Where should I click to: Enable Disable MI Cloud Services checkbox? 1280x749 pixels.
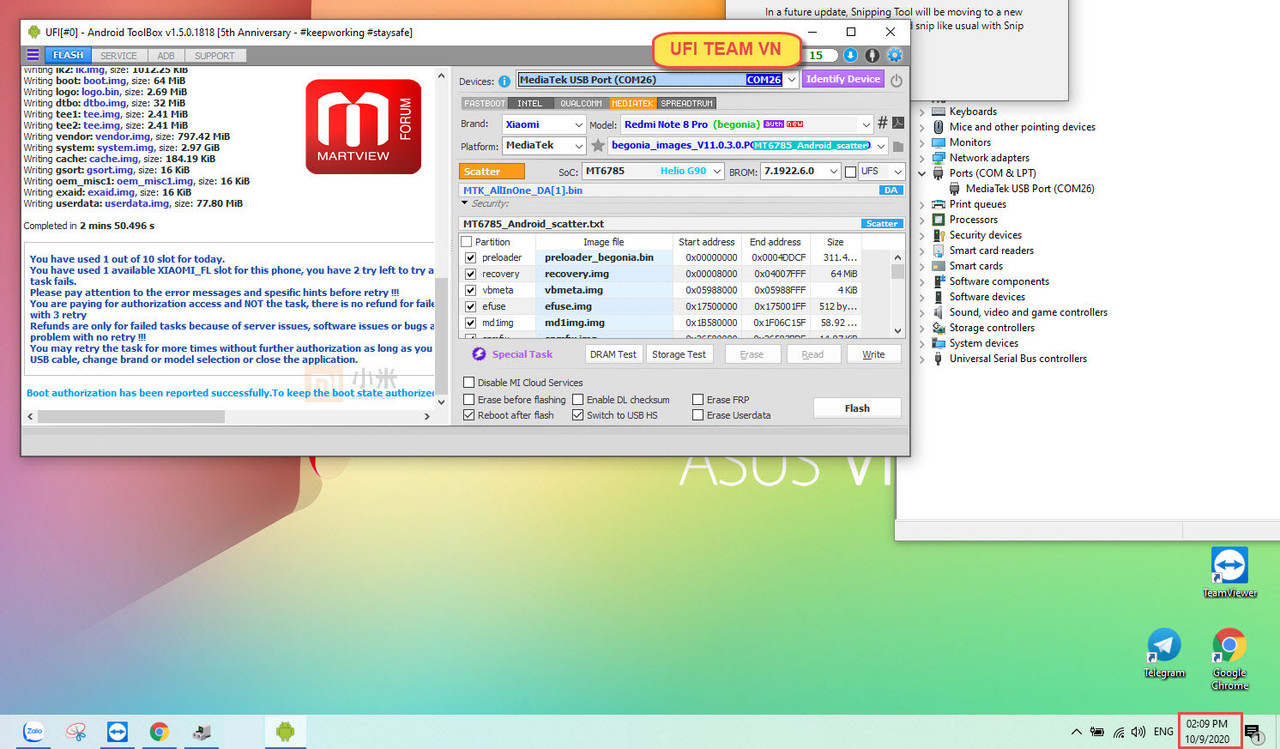469,383
